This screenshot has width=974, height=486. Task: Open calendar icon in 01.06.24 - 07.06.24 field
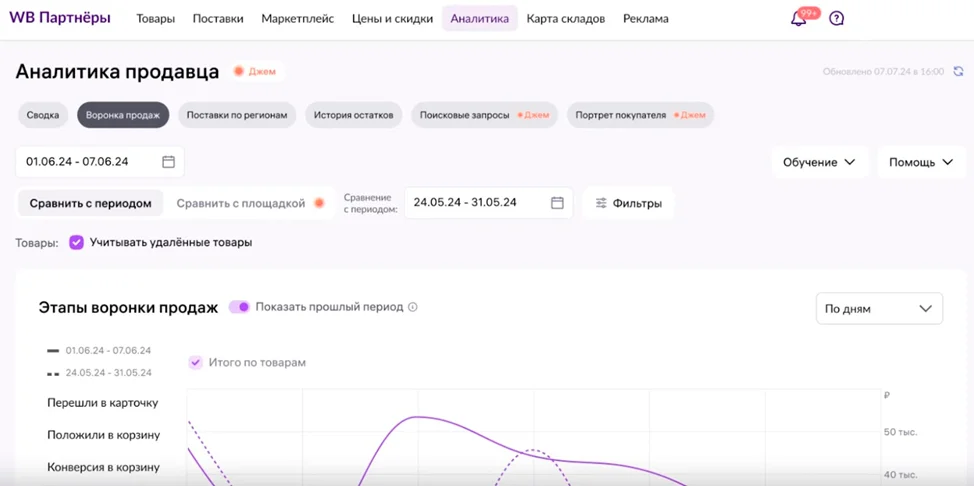[168, 162]
